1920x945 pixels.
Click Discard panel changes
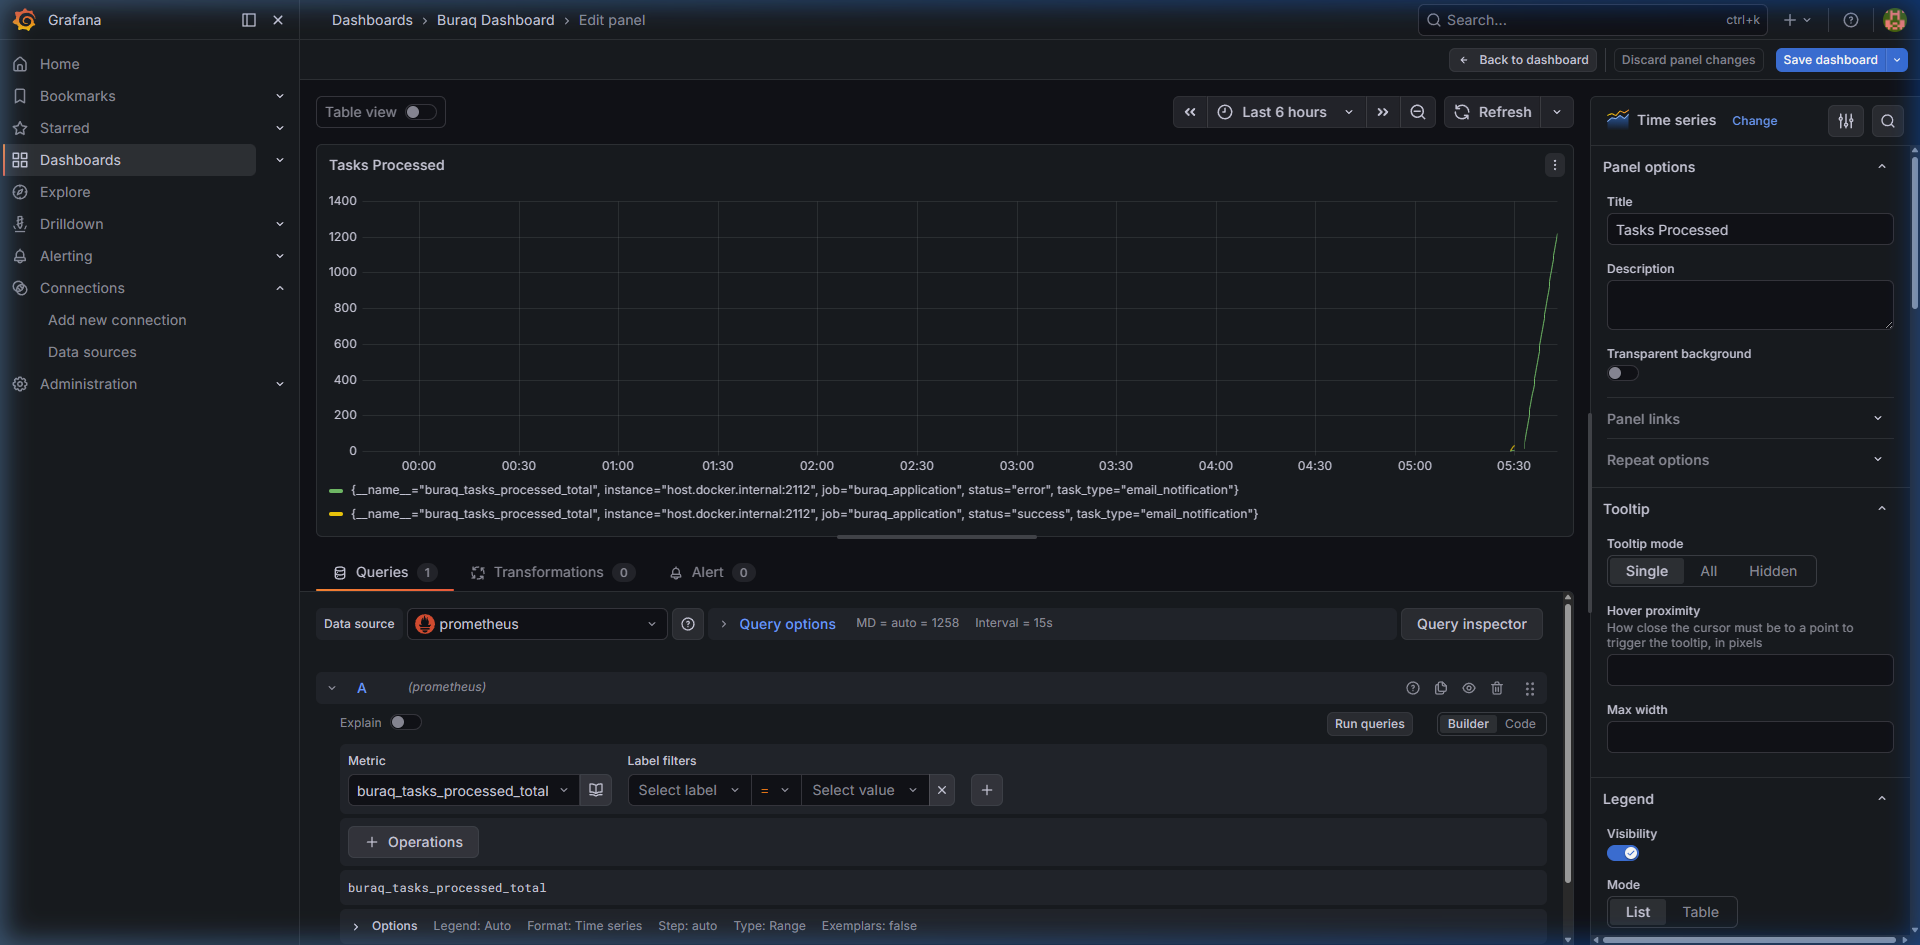pyautogui.click(x=1688, y=60)
